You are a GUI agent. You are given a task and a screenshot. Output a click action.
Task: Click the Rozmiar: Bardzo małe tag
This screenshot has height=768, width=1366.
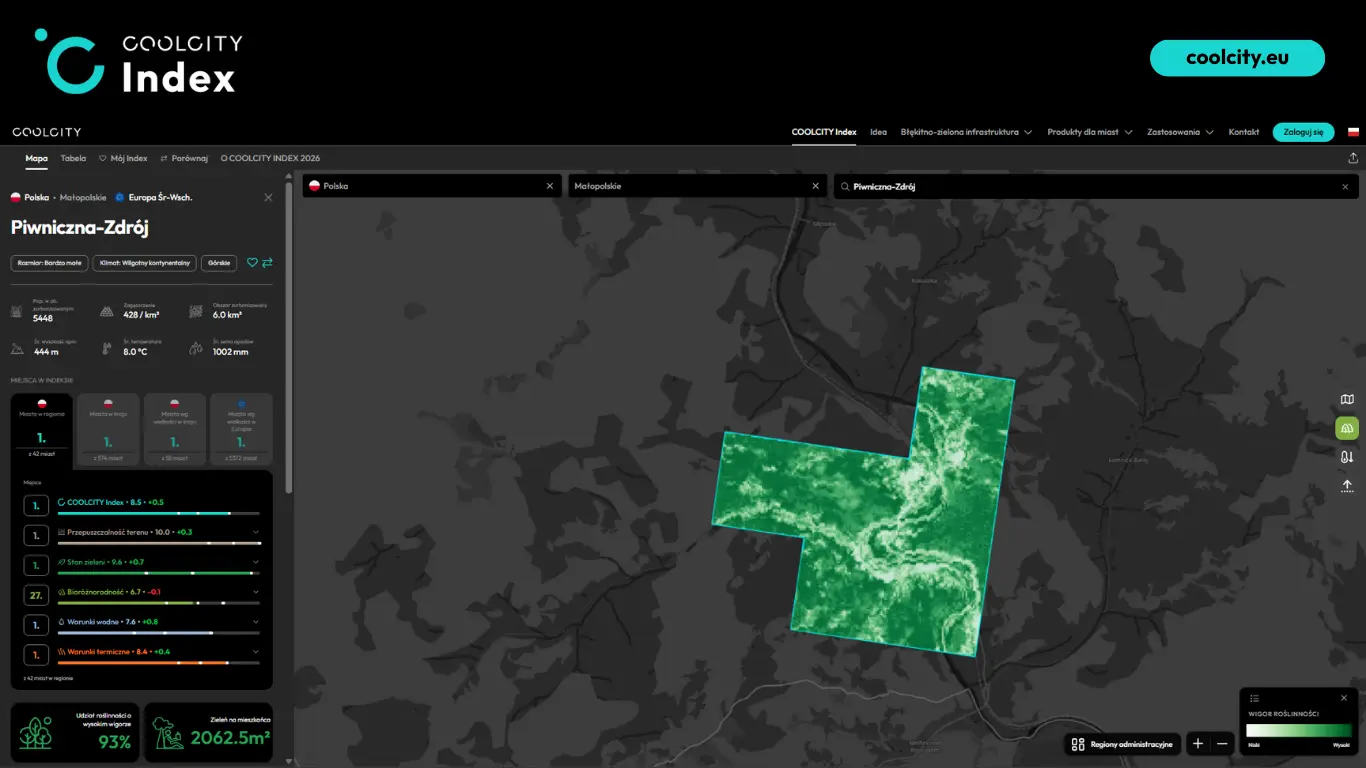[49, 263]
